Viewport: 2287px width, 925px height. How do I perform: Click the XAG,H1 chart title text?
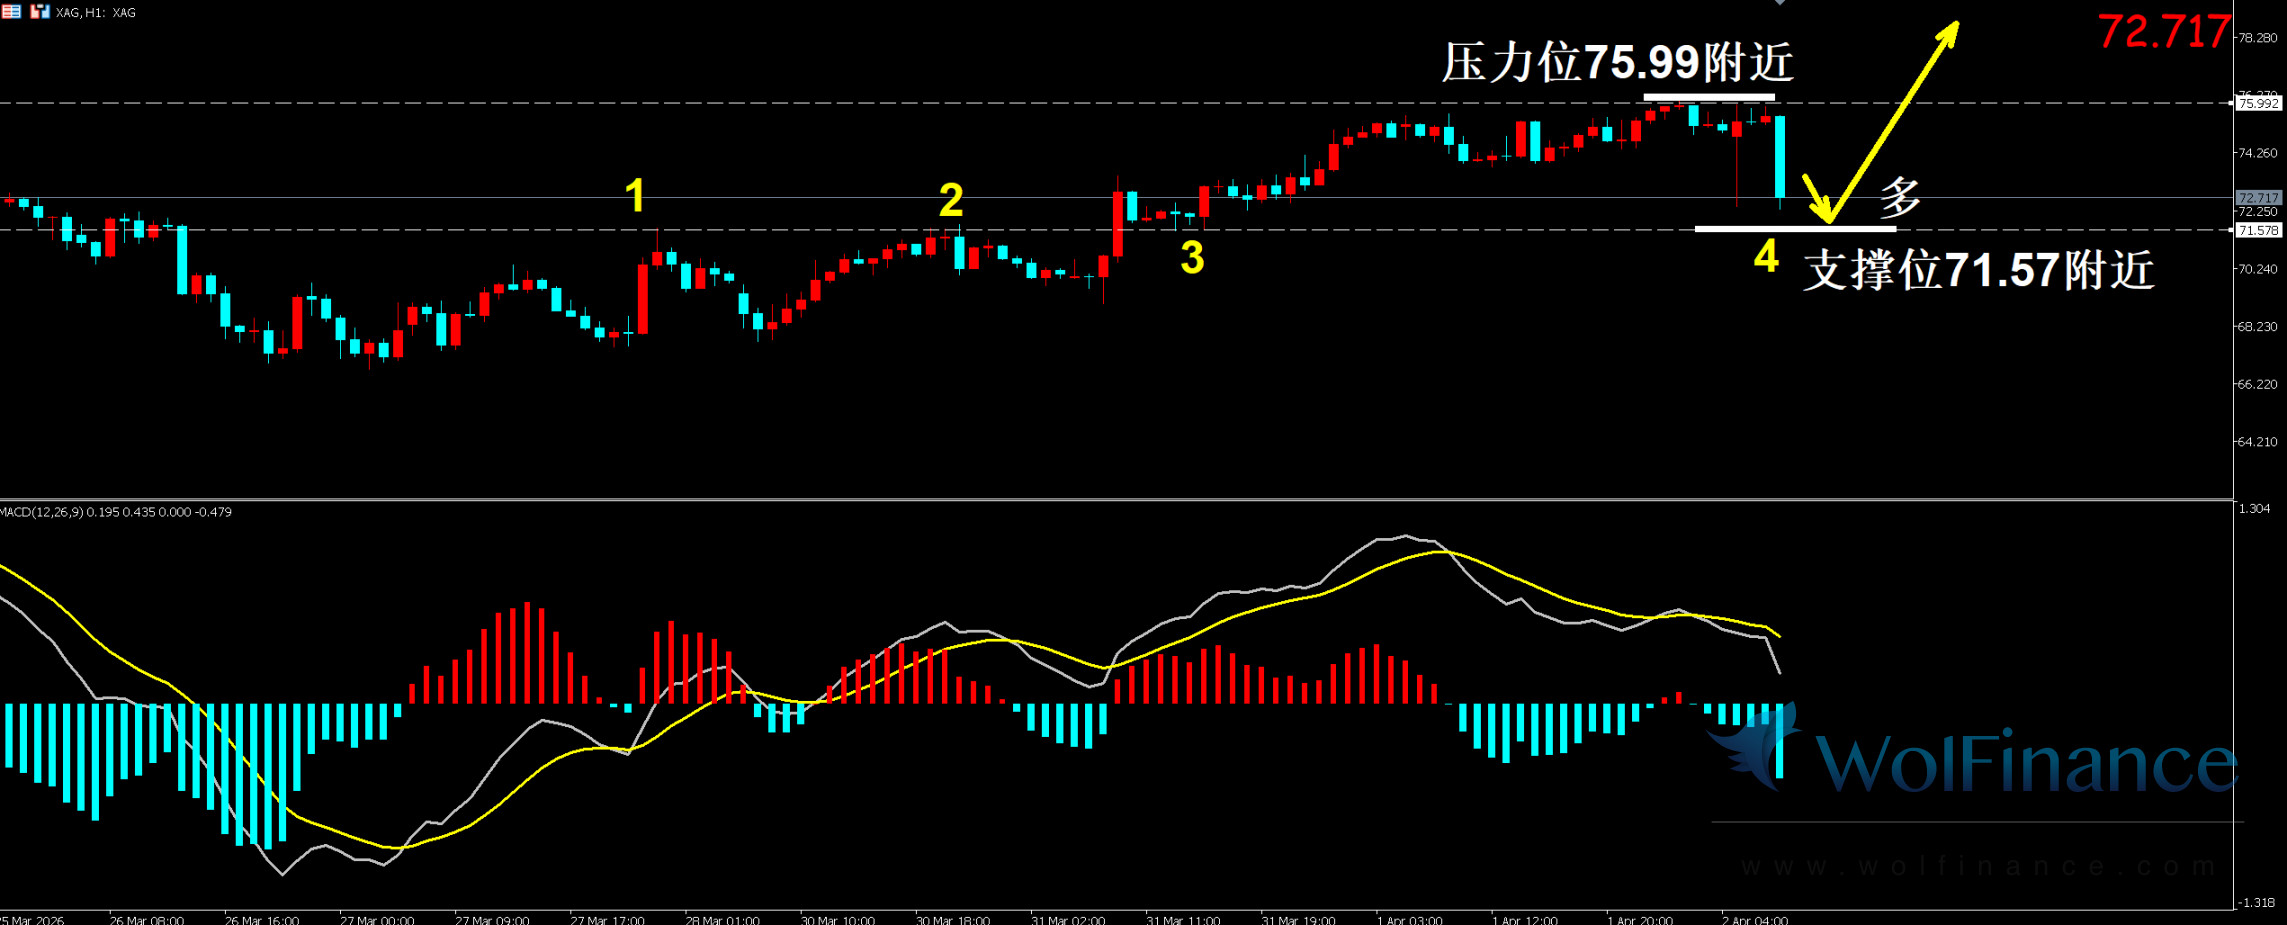[x=96, y=13]
